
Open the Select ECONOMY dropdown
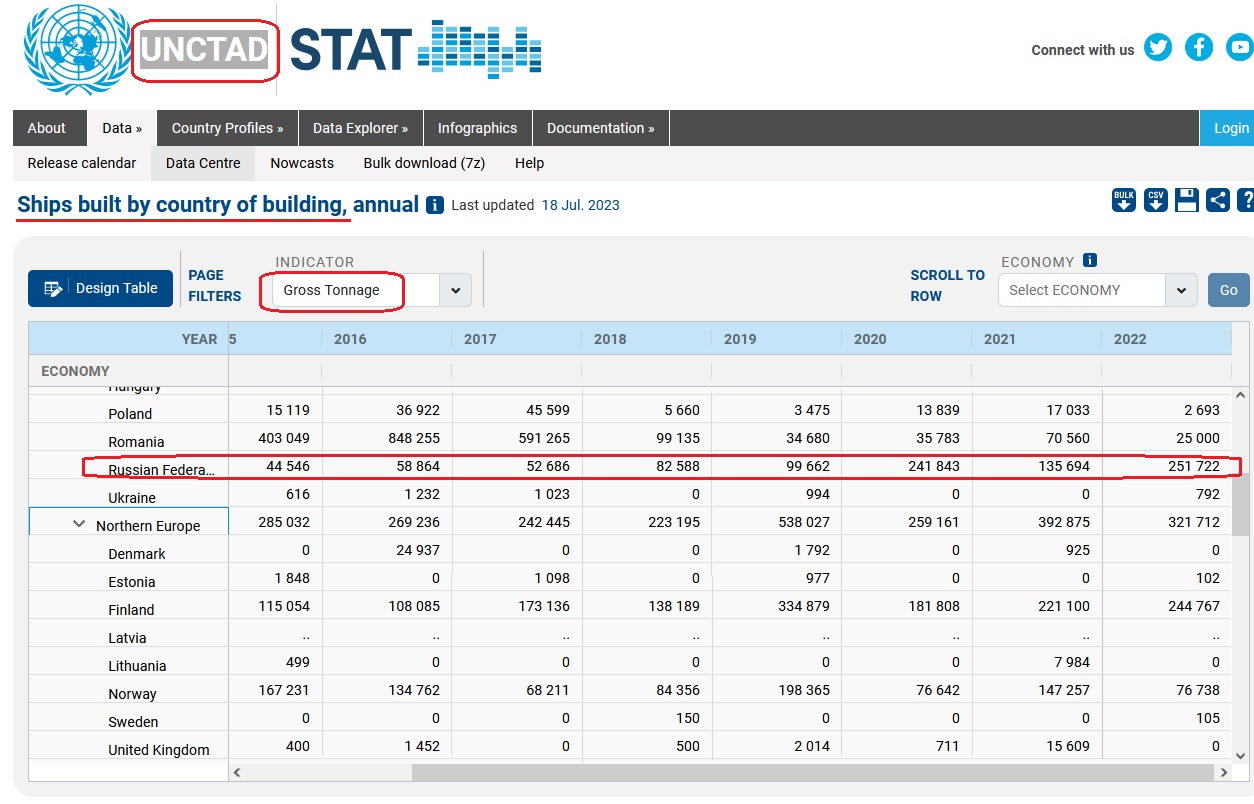pyautogui.click(x=1097, y=290)
